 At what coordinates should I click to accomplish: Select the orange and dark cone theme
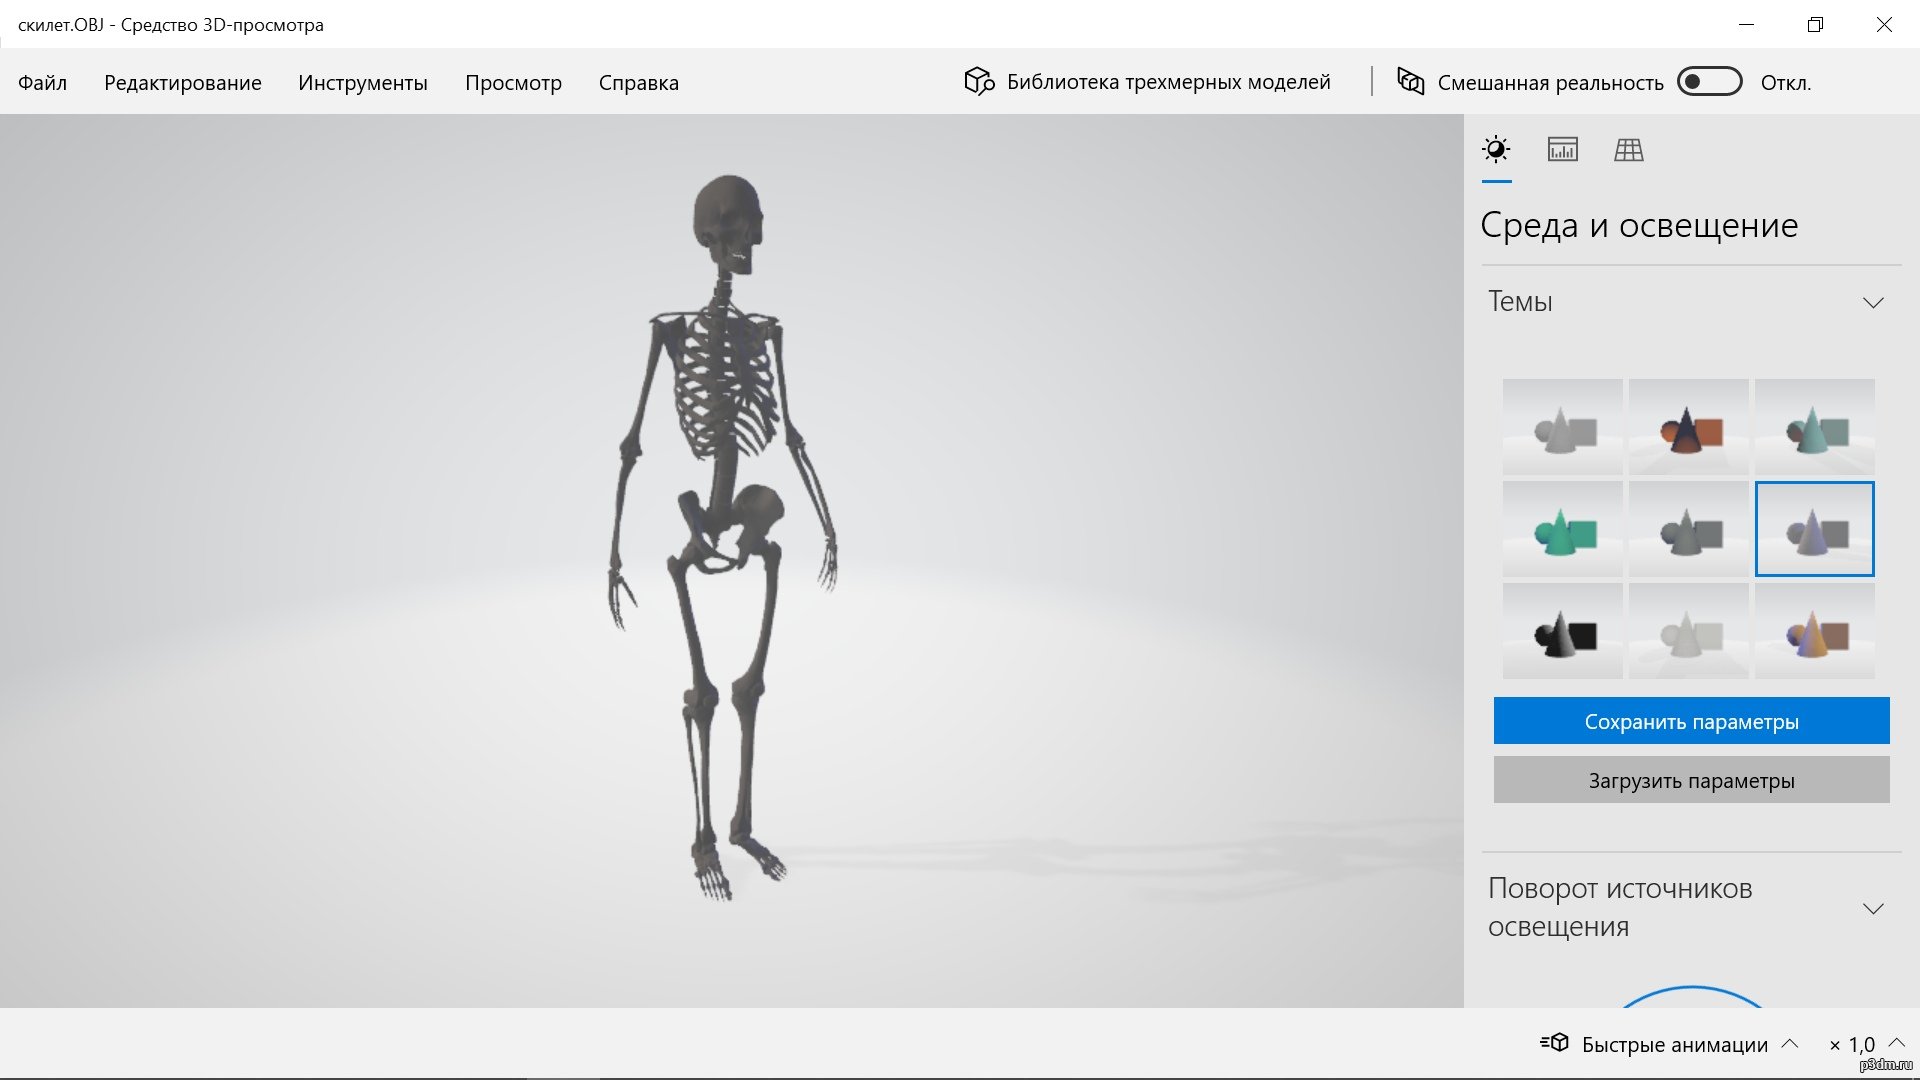coord(1688,427)
